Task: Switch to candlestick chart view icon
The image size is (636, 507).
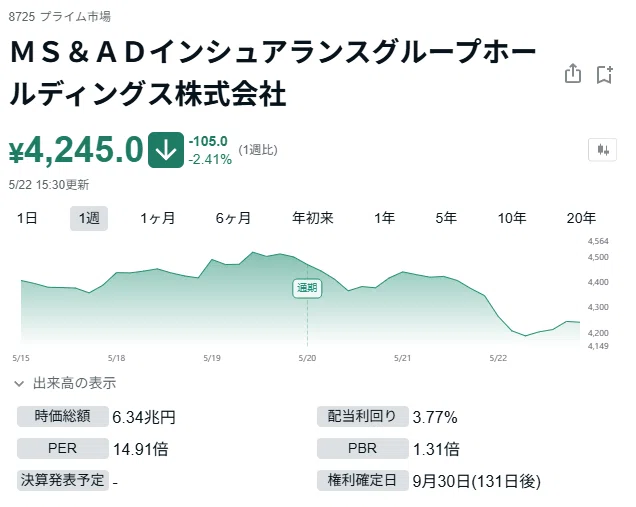Action: pyautogui.click(x=602, y=150)
